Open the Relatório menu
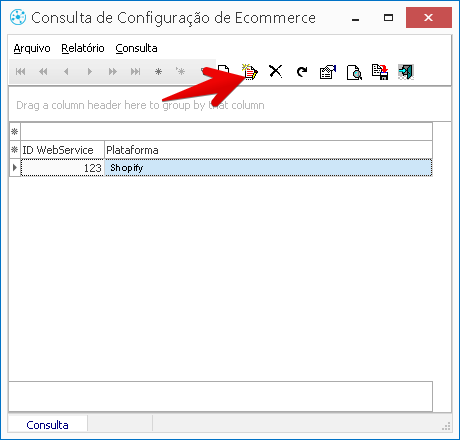The height and width of the screenshot is (440, 460). 83,48
